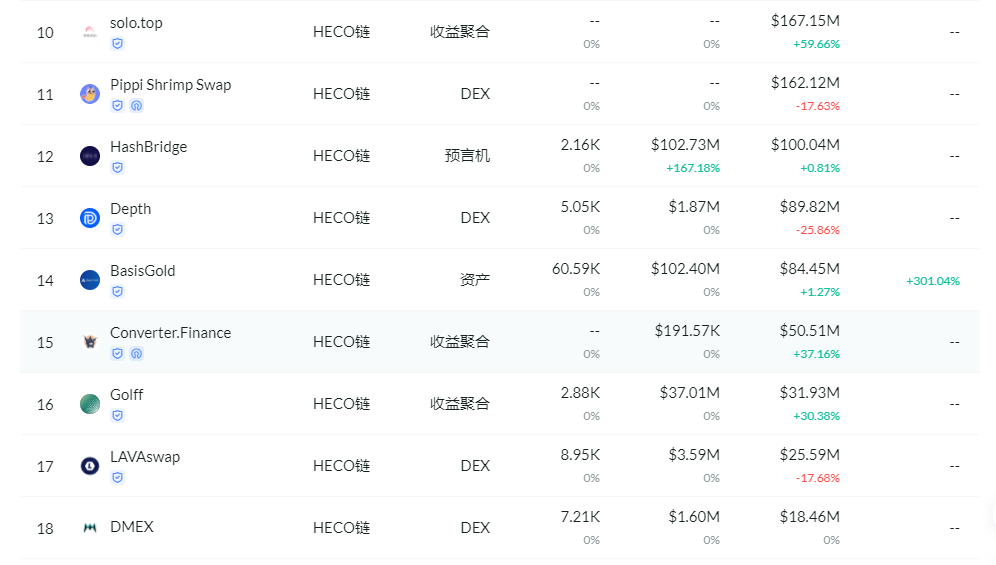Click the solo.top project logo

coord(90,32)
